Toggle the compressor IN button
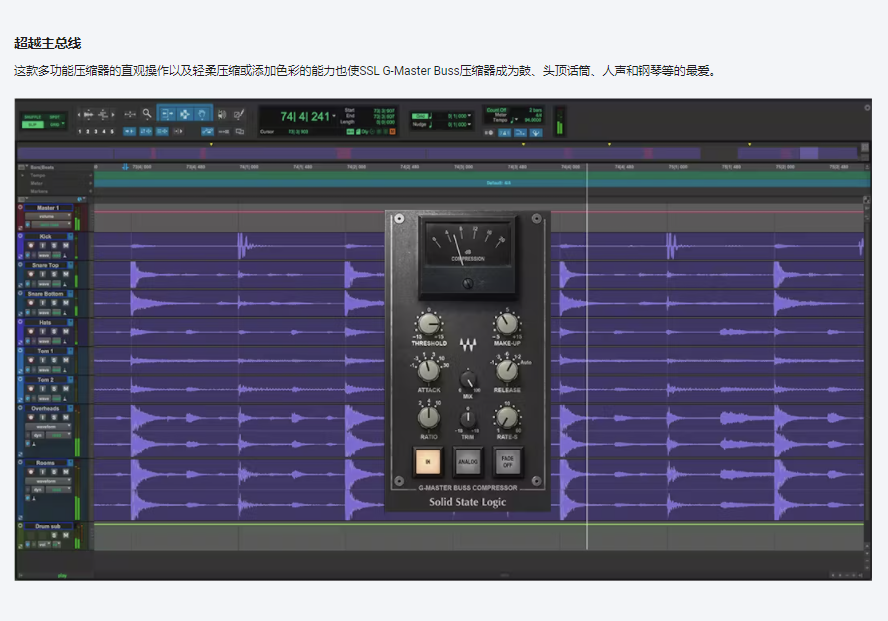 pos(428,461)
